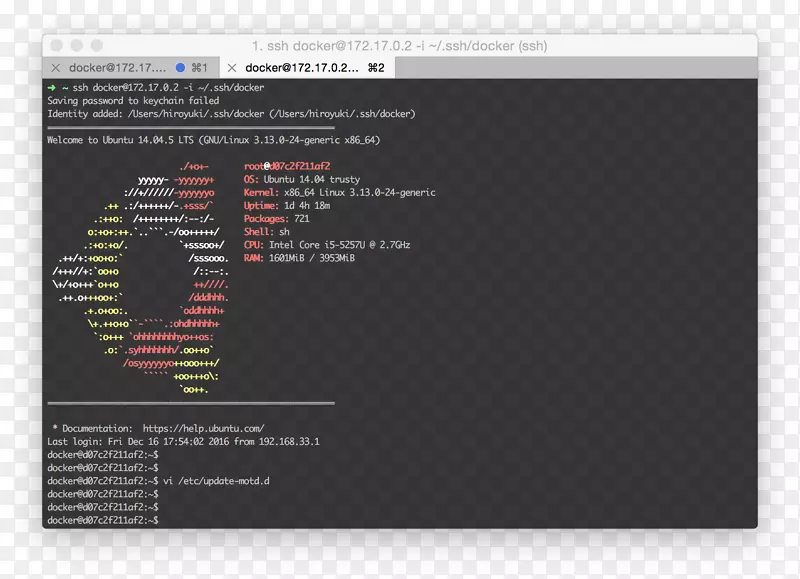Close the second docker@172.17.0.2 tab
Viewport: 800px width, 579px height.
[x=232, y=68]
